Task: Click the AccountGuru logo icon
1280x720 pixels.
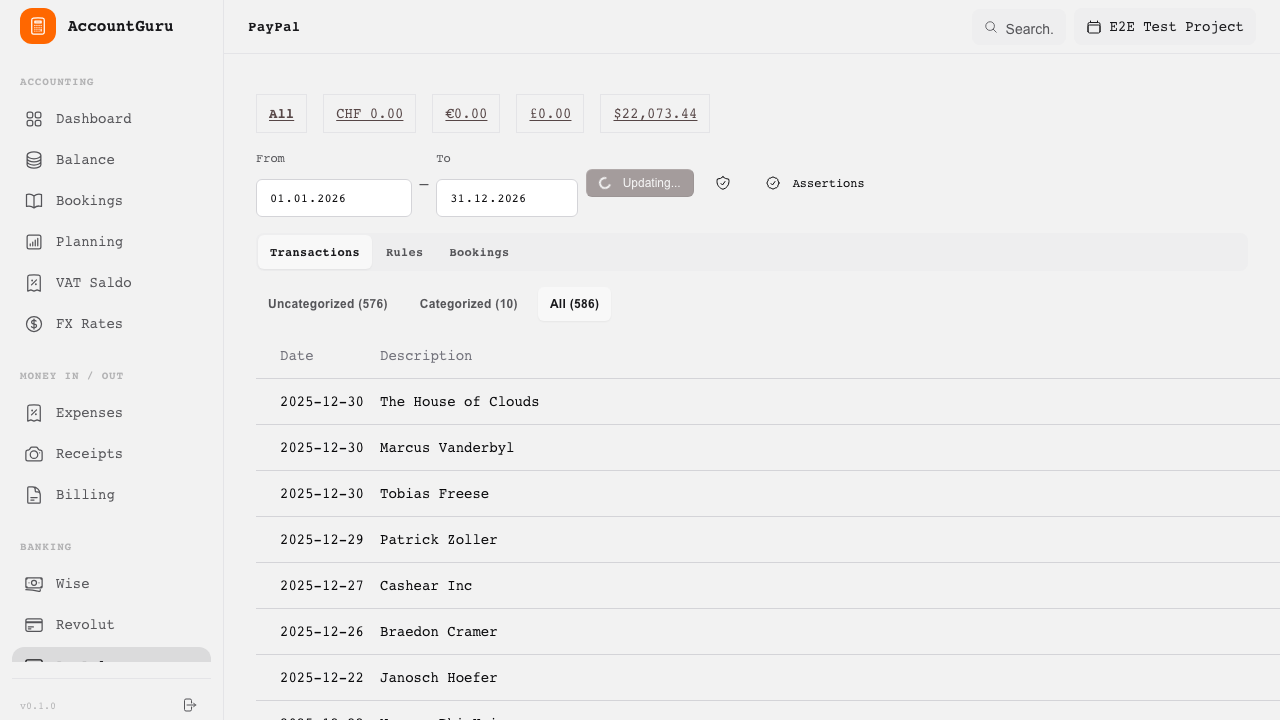Action: 38,26
